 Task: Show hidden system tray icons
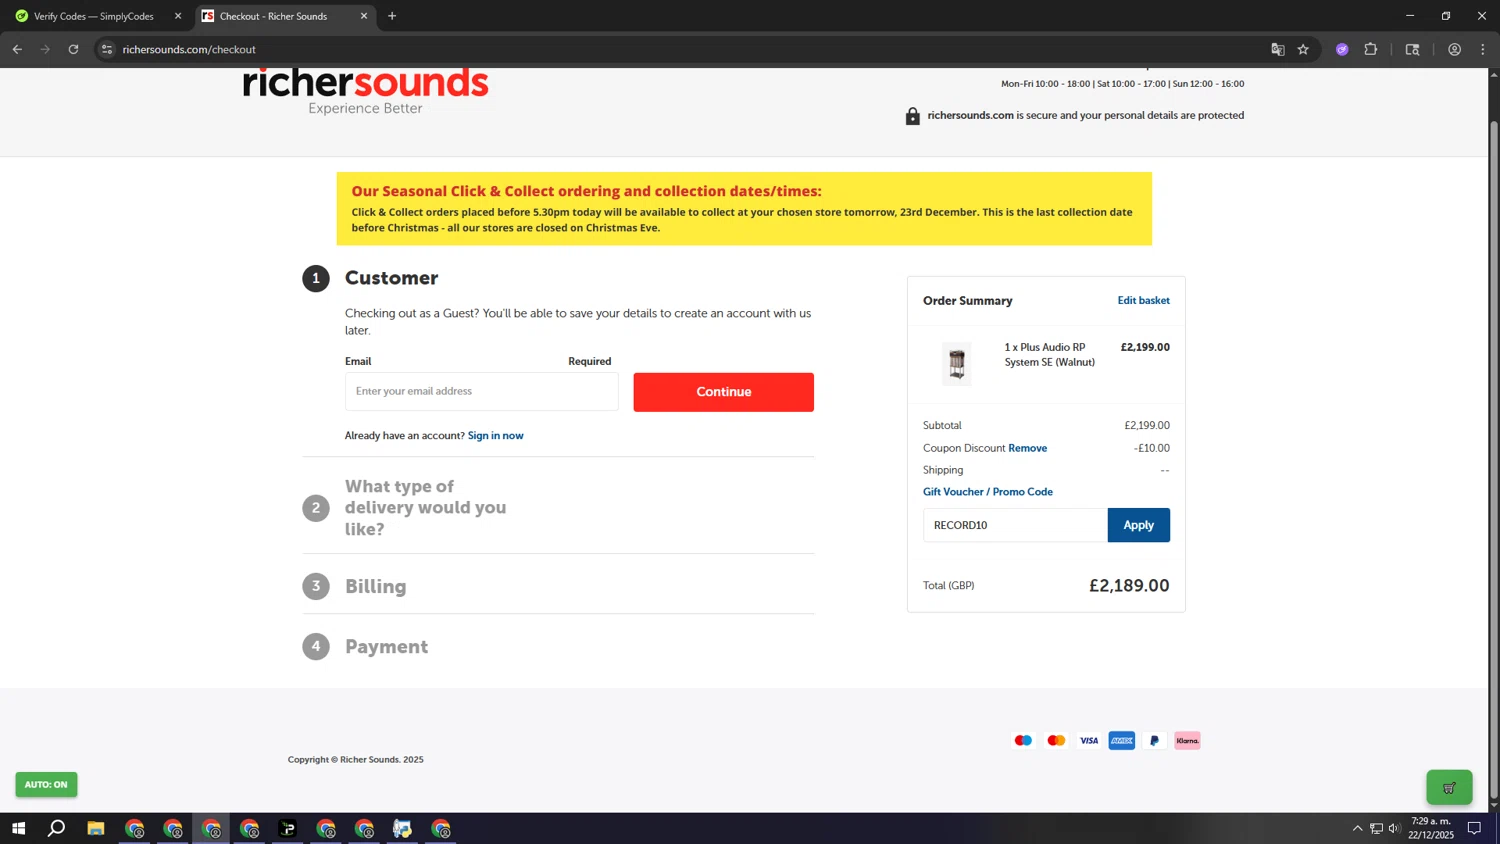(1357, 828)
